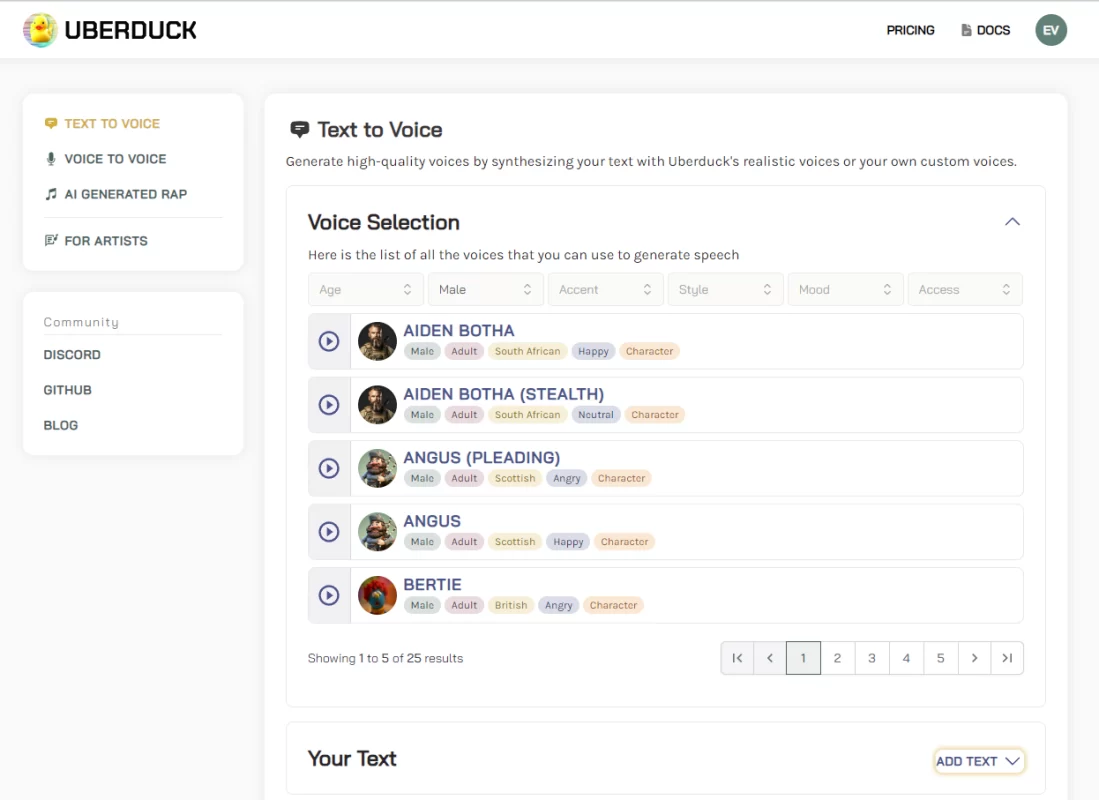Click the Character tag on Bertie
The image size is (1099, 800).
click(613, 605)
